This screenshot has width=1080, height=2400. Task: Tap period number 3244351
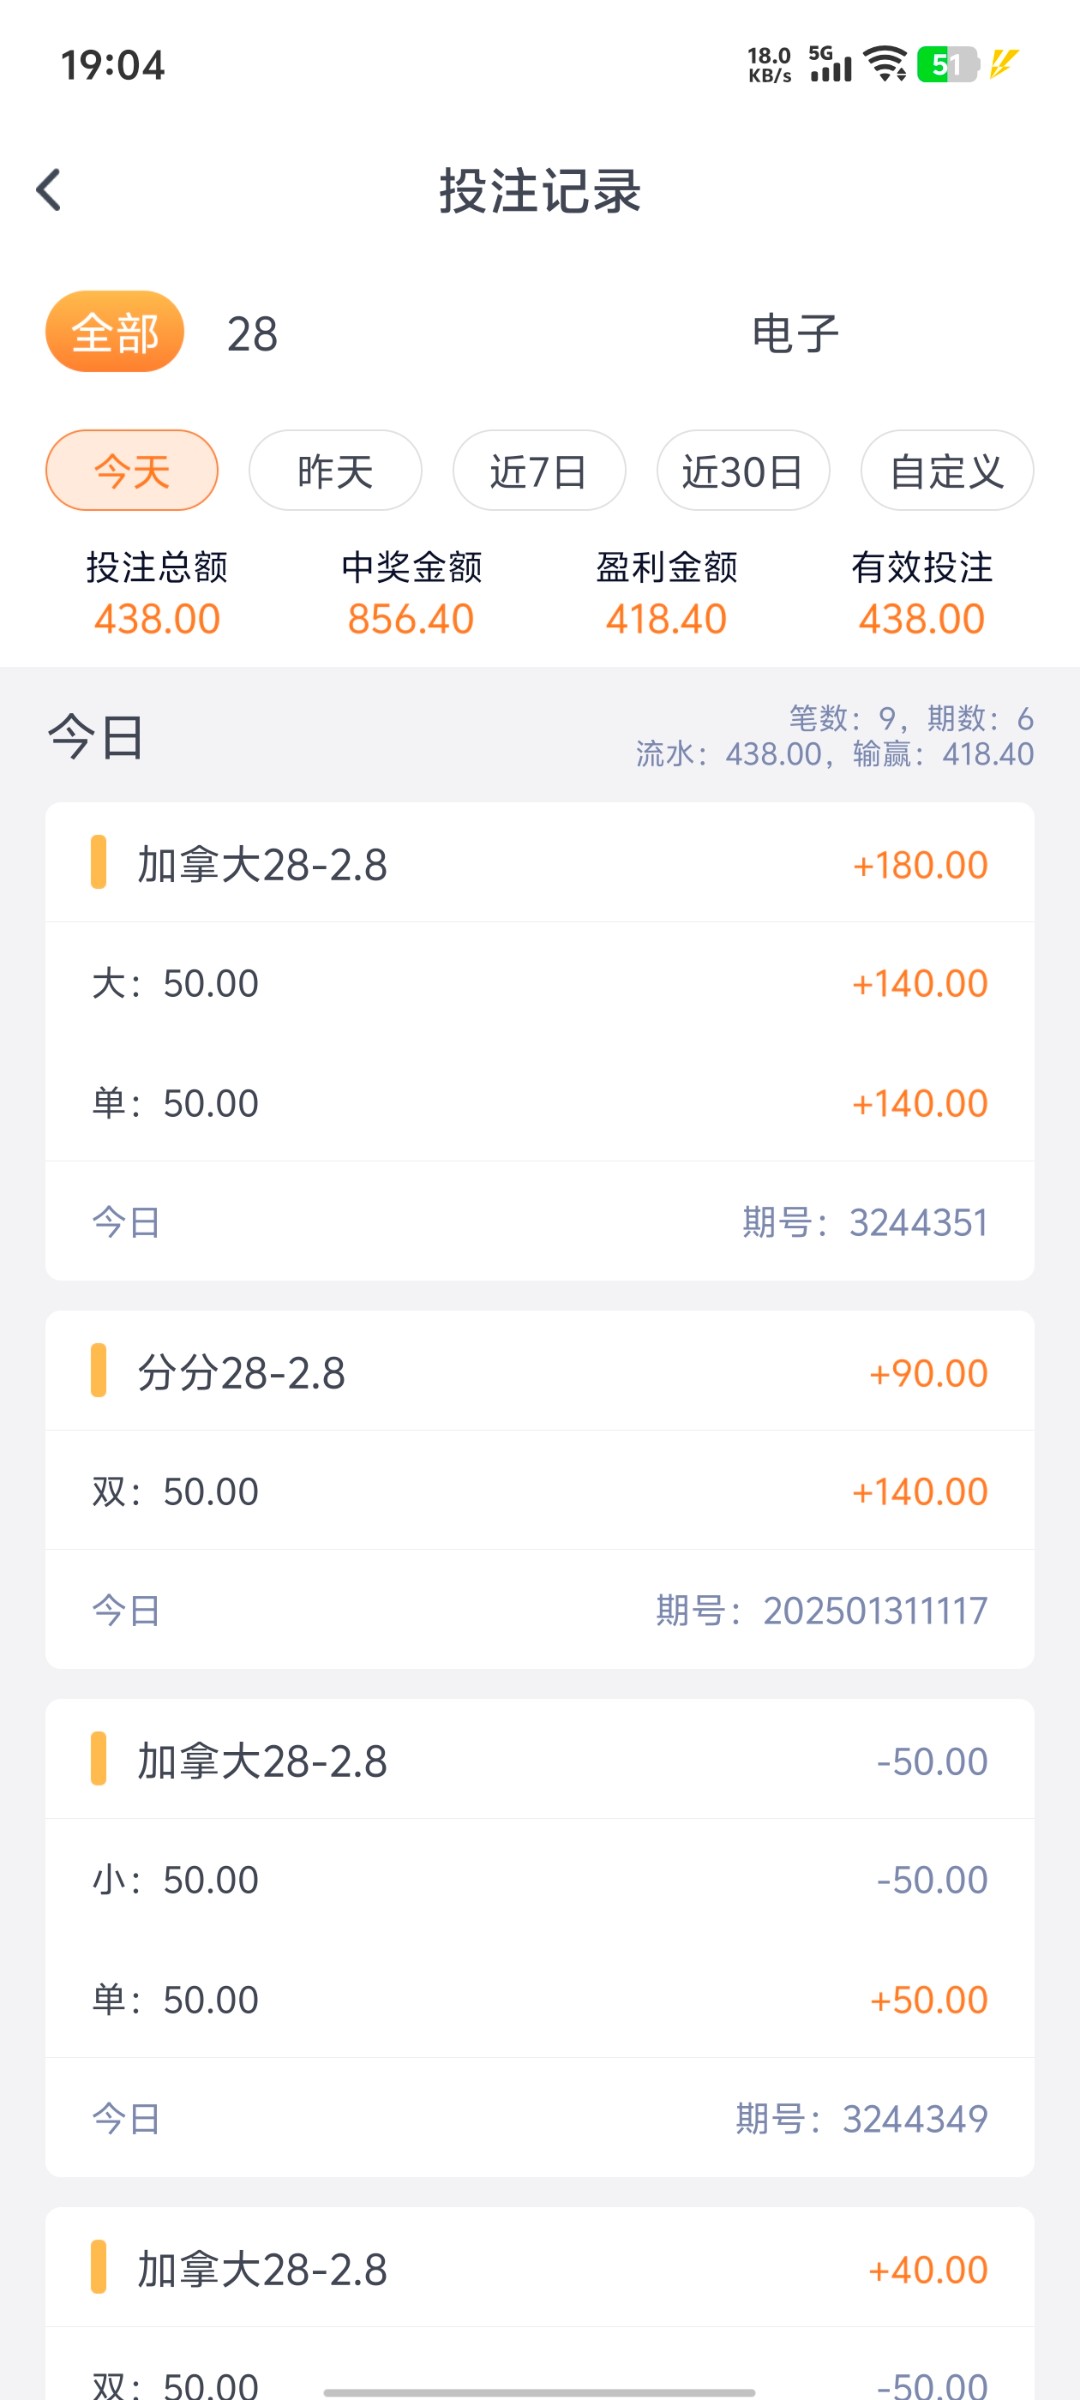[x=865, y=1222]
